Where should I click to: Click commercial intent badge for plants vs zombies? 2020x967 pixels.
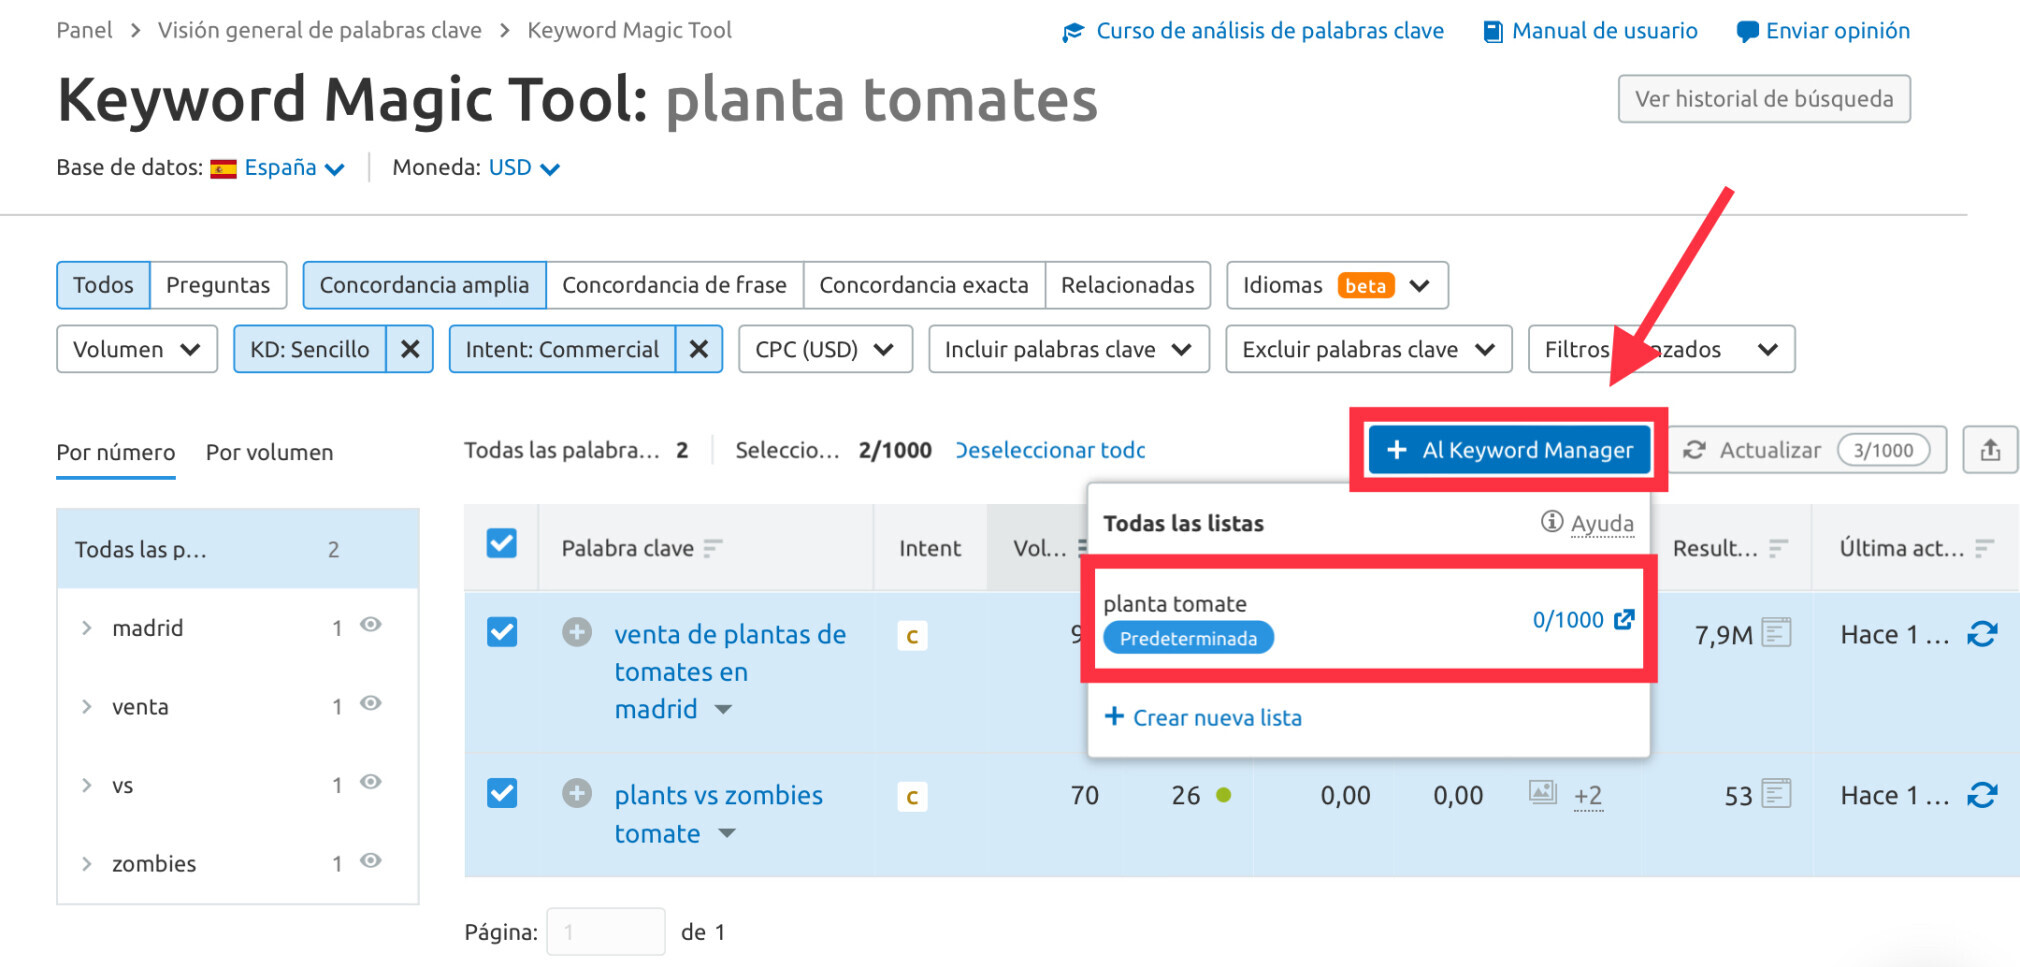(x=912, y=797)
